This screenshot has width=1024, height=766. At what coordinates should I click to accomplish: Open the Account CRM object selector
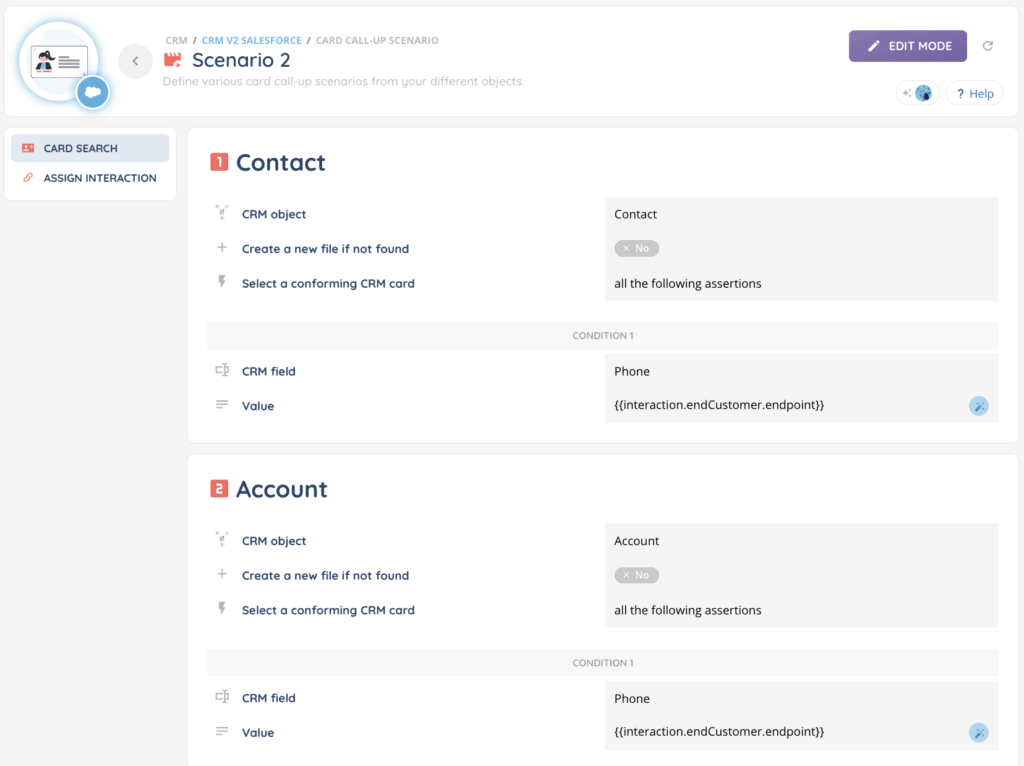(x=800, y=541)
